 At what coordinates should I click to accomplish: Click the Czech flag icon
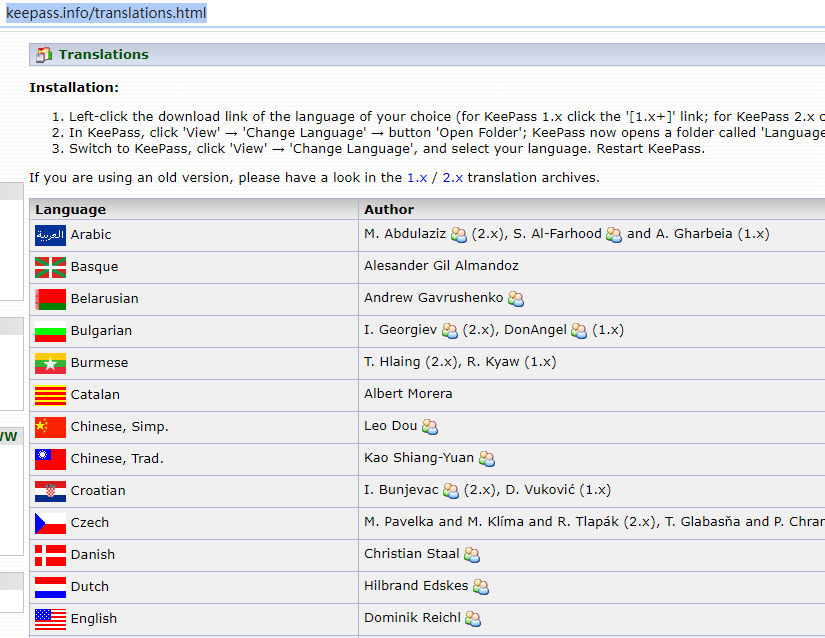coord(51,523)
